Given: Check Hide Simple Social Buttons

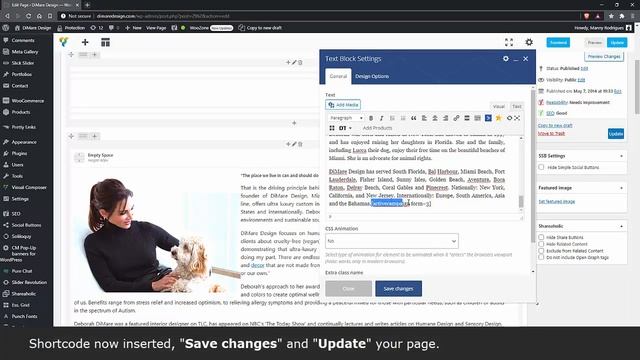Looking at the screenshot, I should 541,167.
